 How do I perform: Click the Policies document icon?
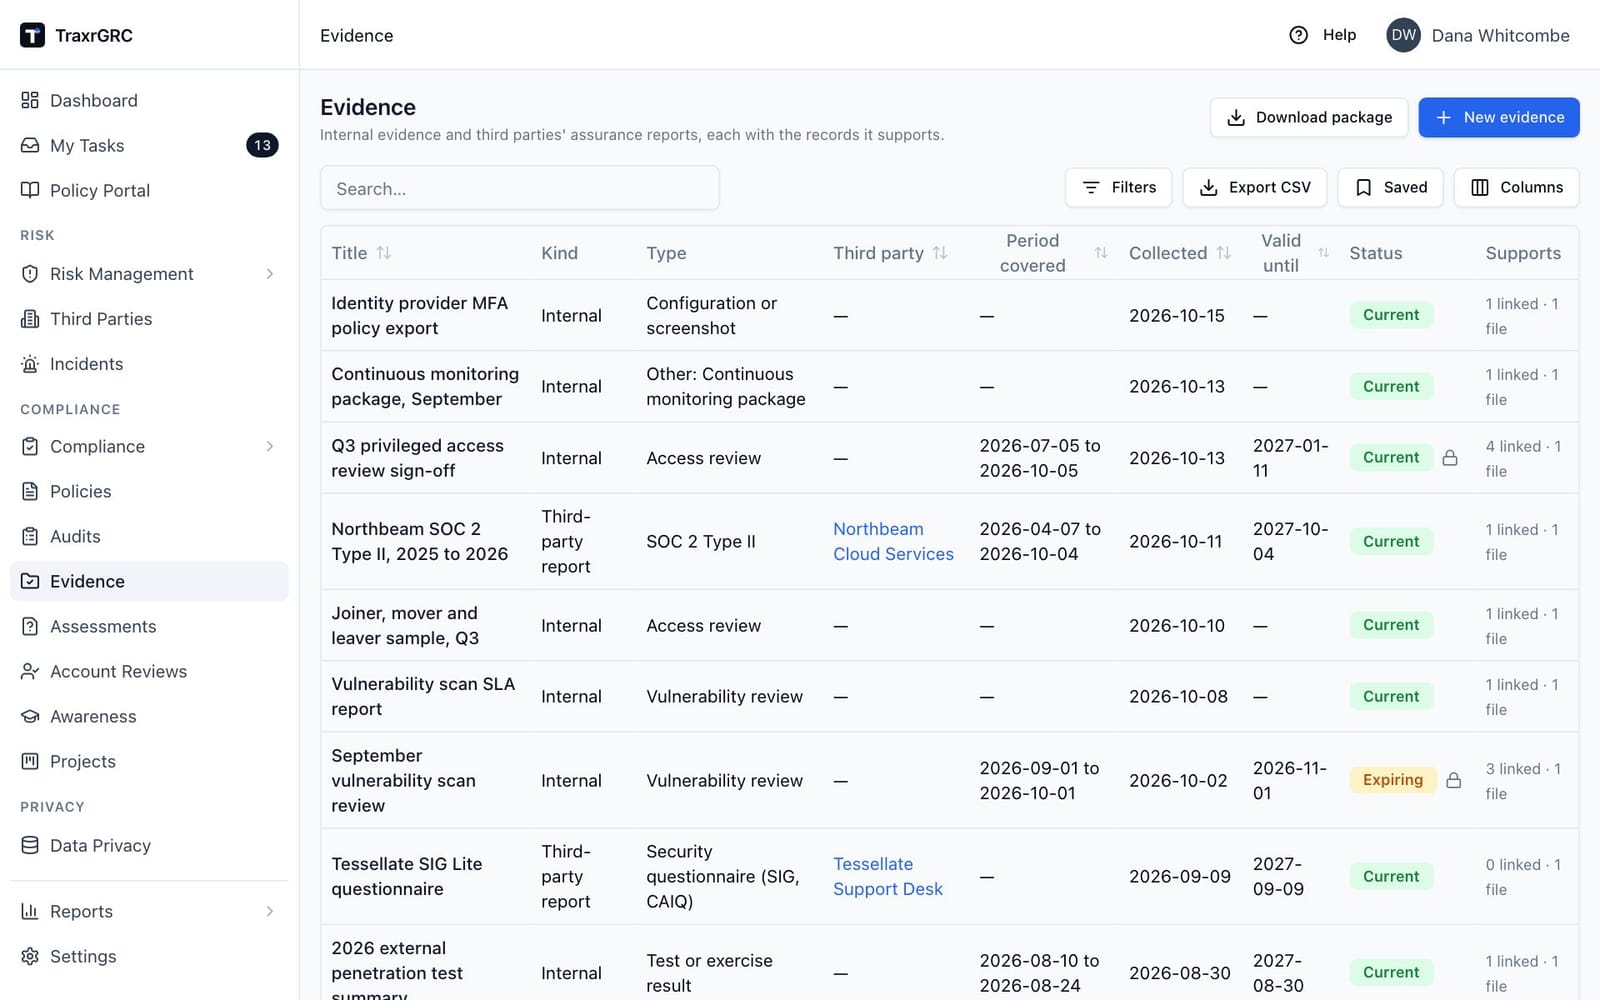click(30, 491)
